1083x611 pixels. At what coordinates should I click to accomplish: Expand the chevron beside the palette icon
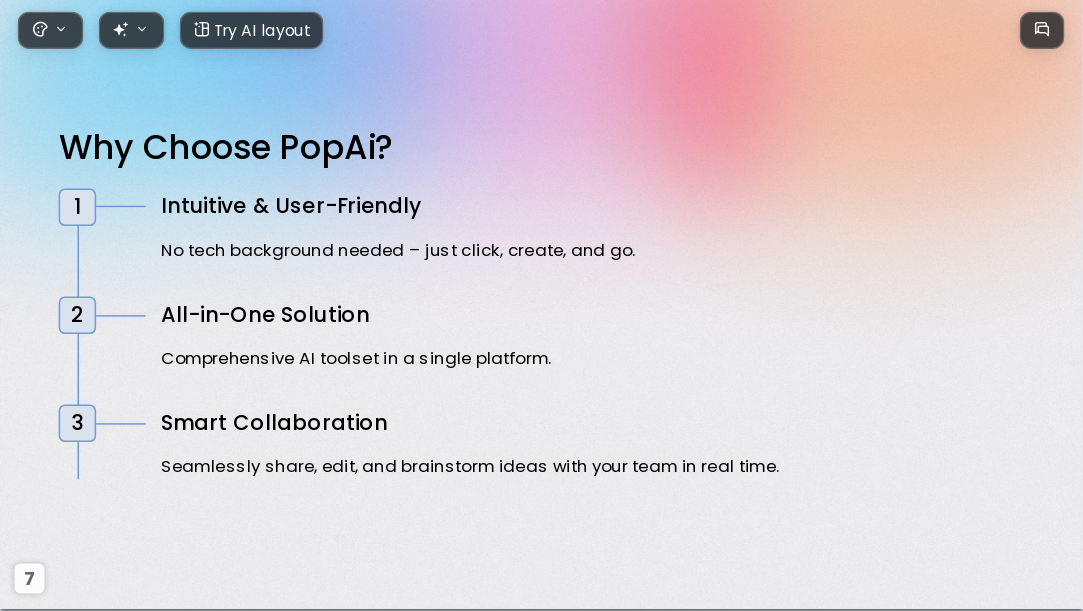61,29
